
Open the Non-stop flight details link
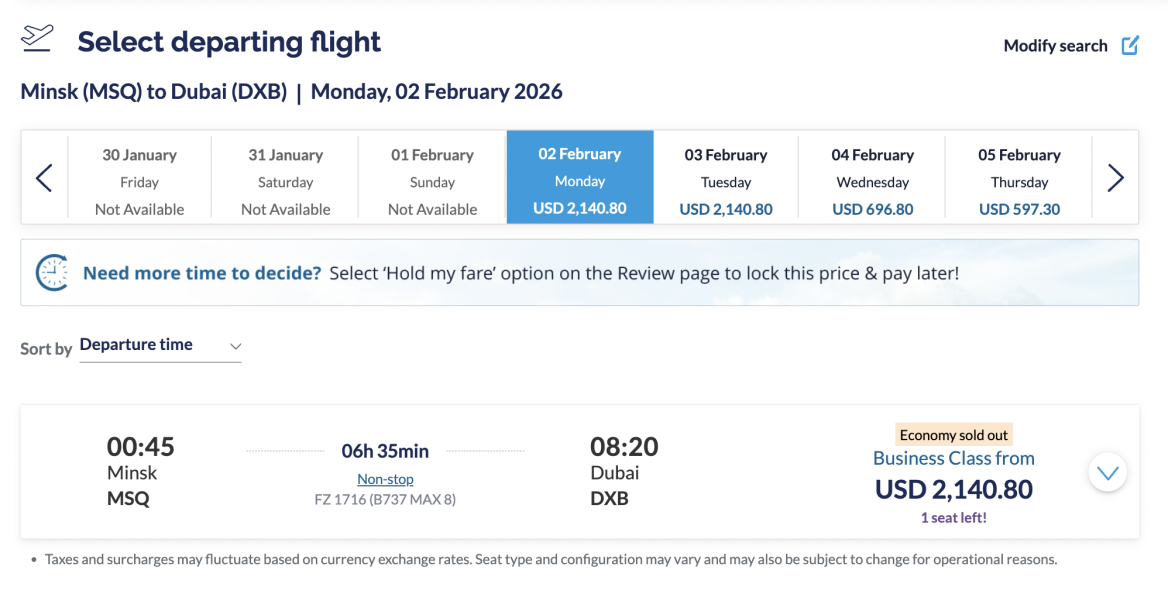[x=385, y=479]
